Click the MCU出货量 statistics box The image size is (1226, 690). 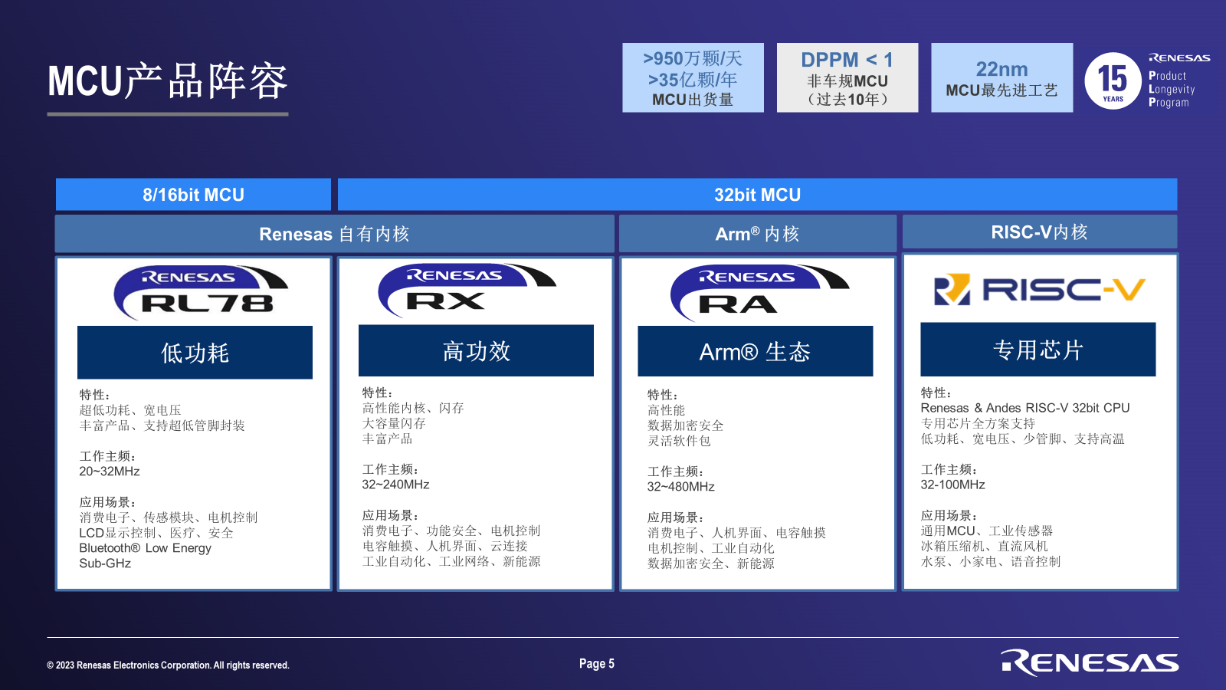692,78
